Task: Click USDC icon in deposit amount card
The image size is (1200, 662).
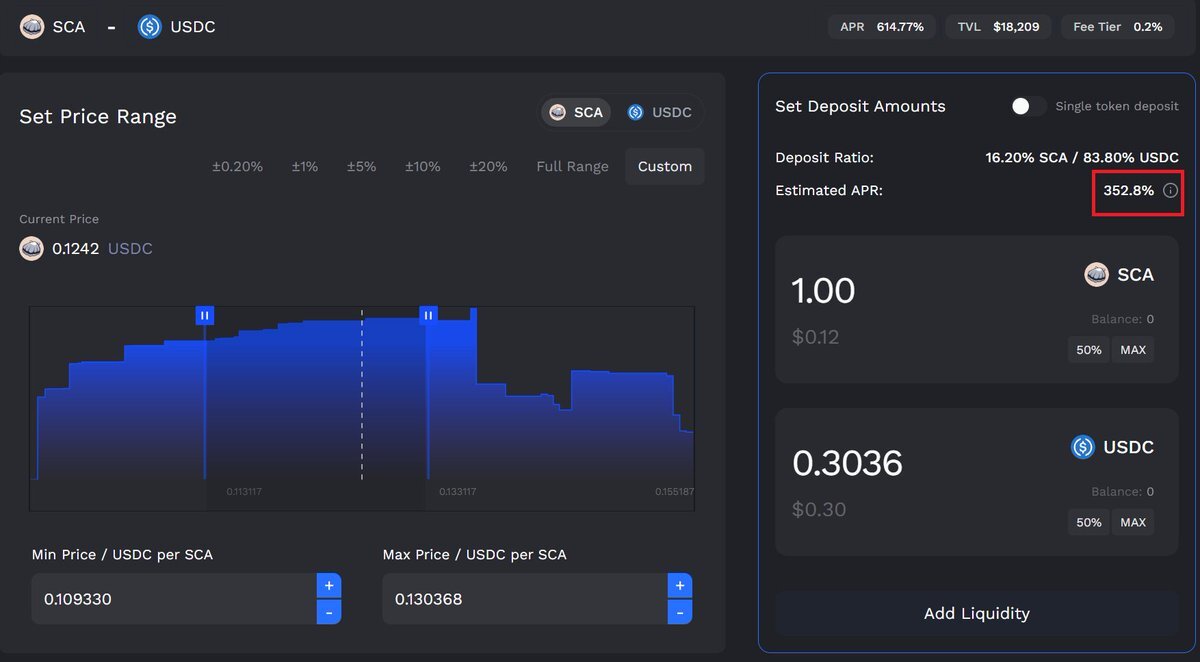Action: [1083, 447]
